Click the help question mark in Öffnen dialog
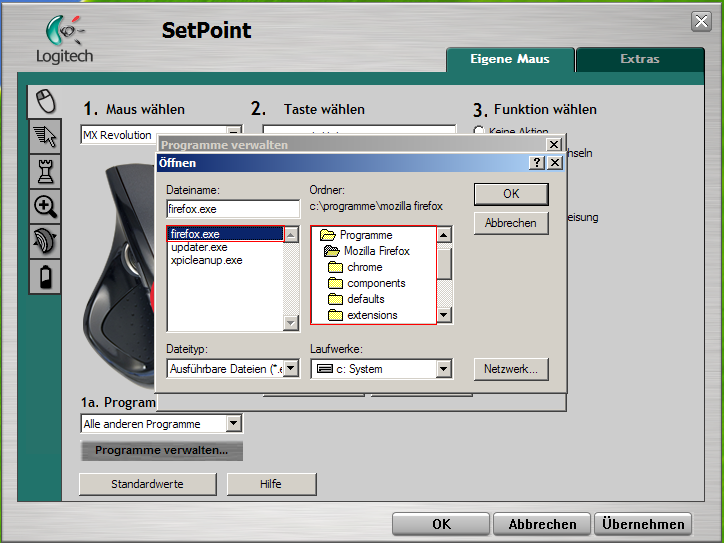 tap(536, 163)
